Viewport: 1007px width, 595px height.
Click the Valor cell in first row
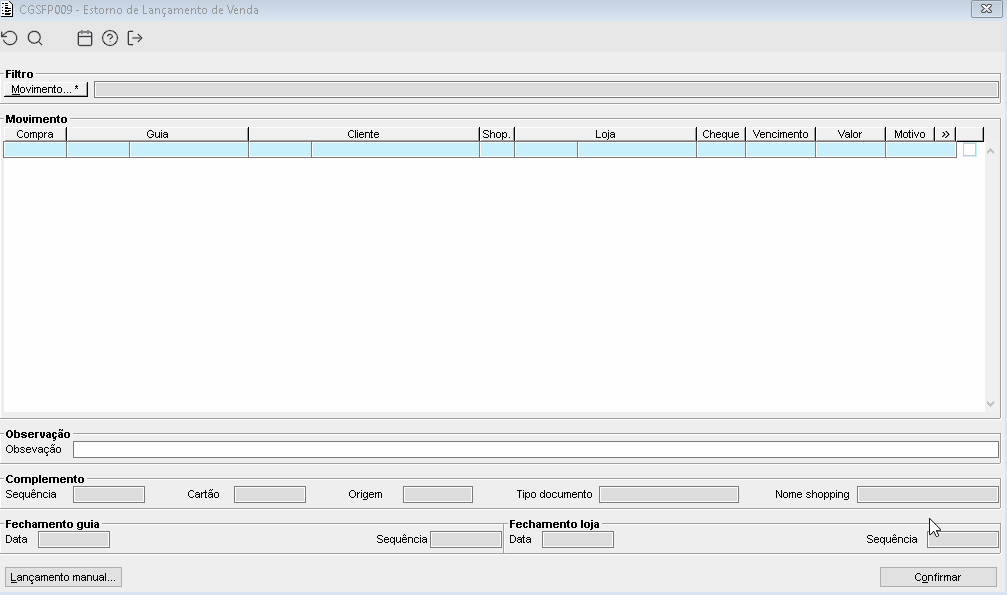pyautogui.click(x=850, y=150)
